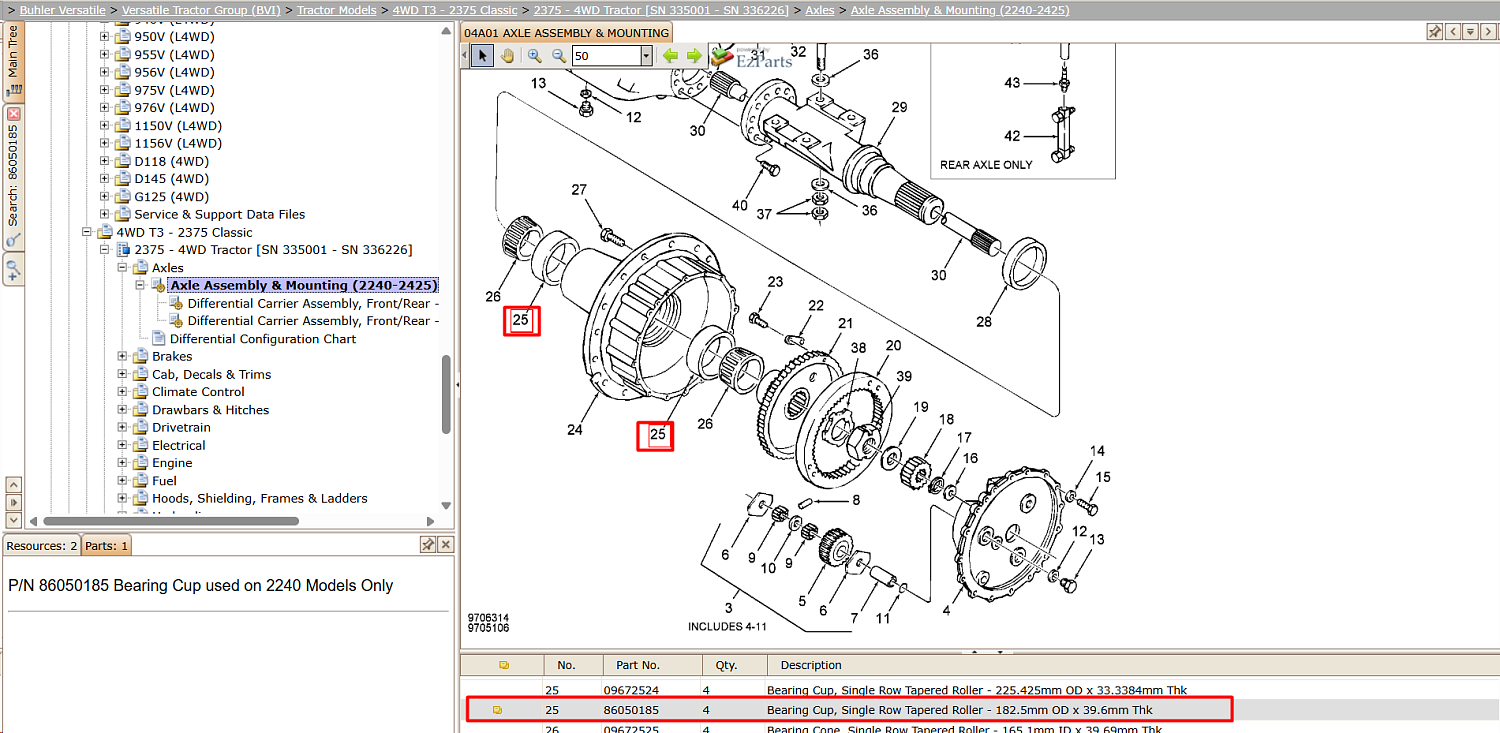The width and height of the screenshot is (1500, 733).
Task: Select Cab, Decals & Trims in tree
Action: (x=212, y=374)
